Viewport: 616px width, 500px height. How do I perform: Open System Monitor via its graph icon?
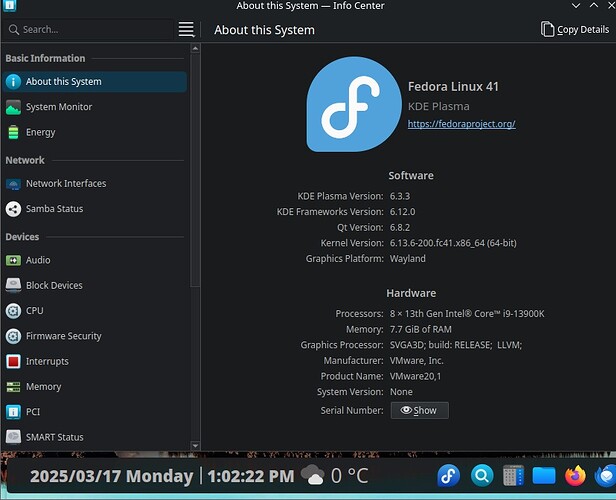(x=13, y=107)
